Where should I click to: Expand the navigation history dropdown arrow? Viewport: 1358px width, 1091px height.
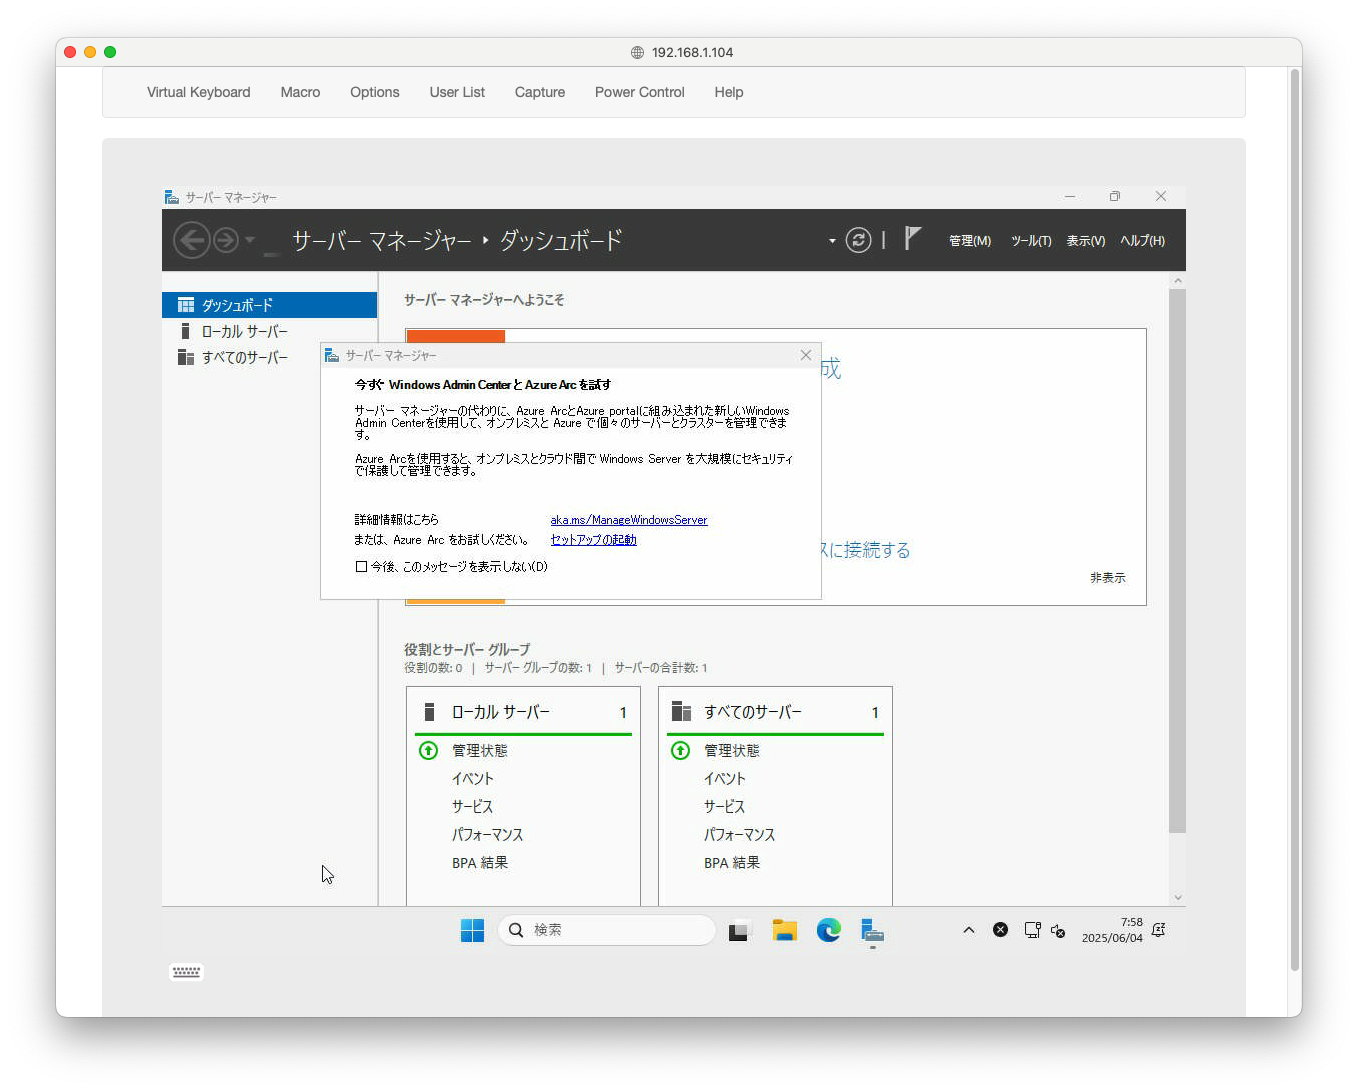[x=250, y=240]
